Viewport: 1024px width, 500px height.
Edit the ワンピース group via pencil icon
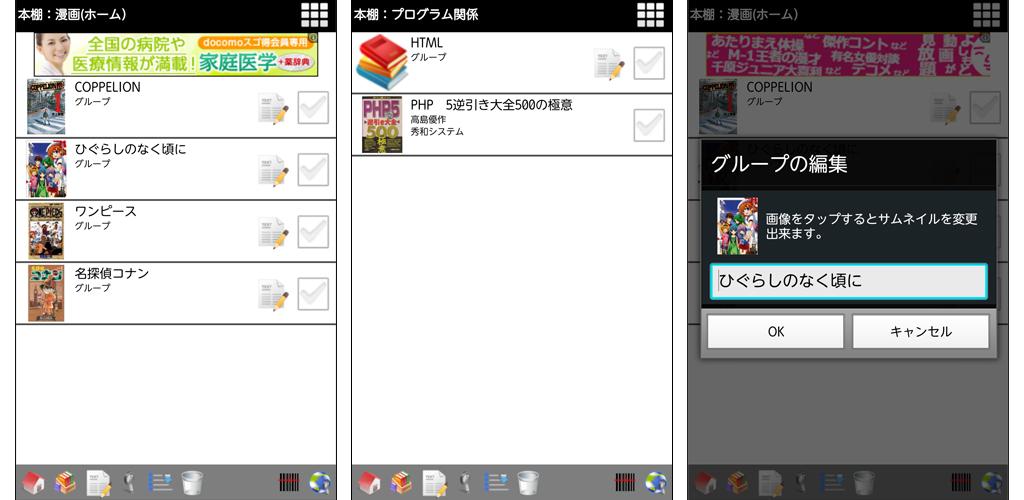[x=273, y=232]
